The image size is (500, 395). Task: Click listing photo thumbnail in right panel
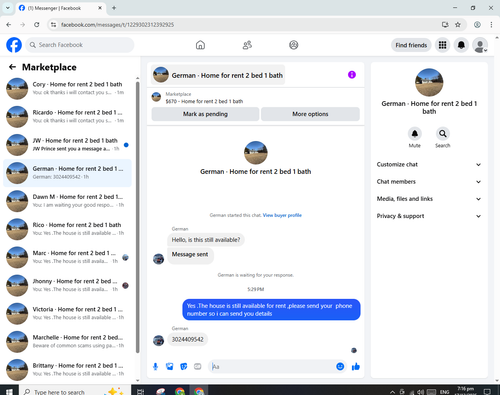pyautogui.click(x=429, y=82)
